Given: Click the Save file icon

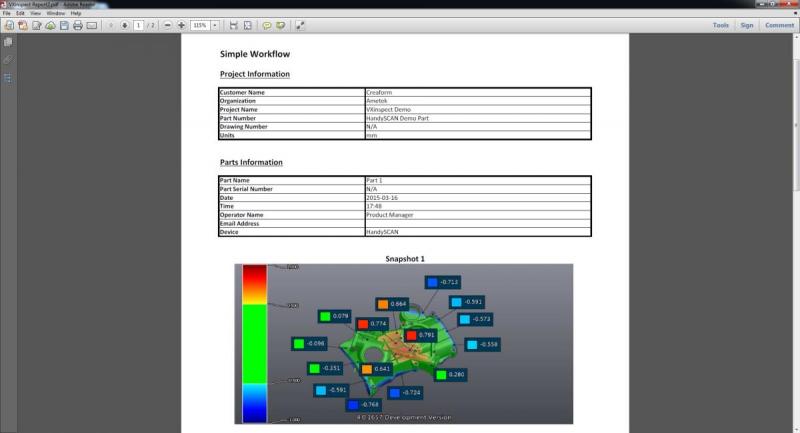Looking at the screenshot, I should point(64,25).
